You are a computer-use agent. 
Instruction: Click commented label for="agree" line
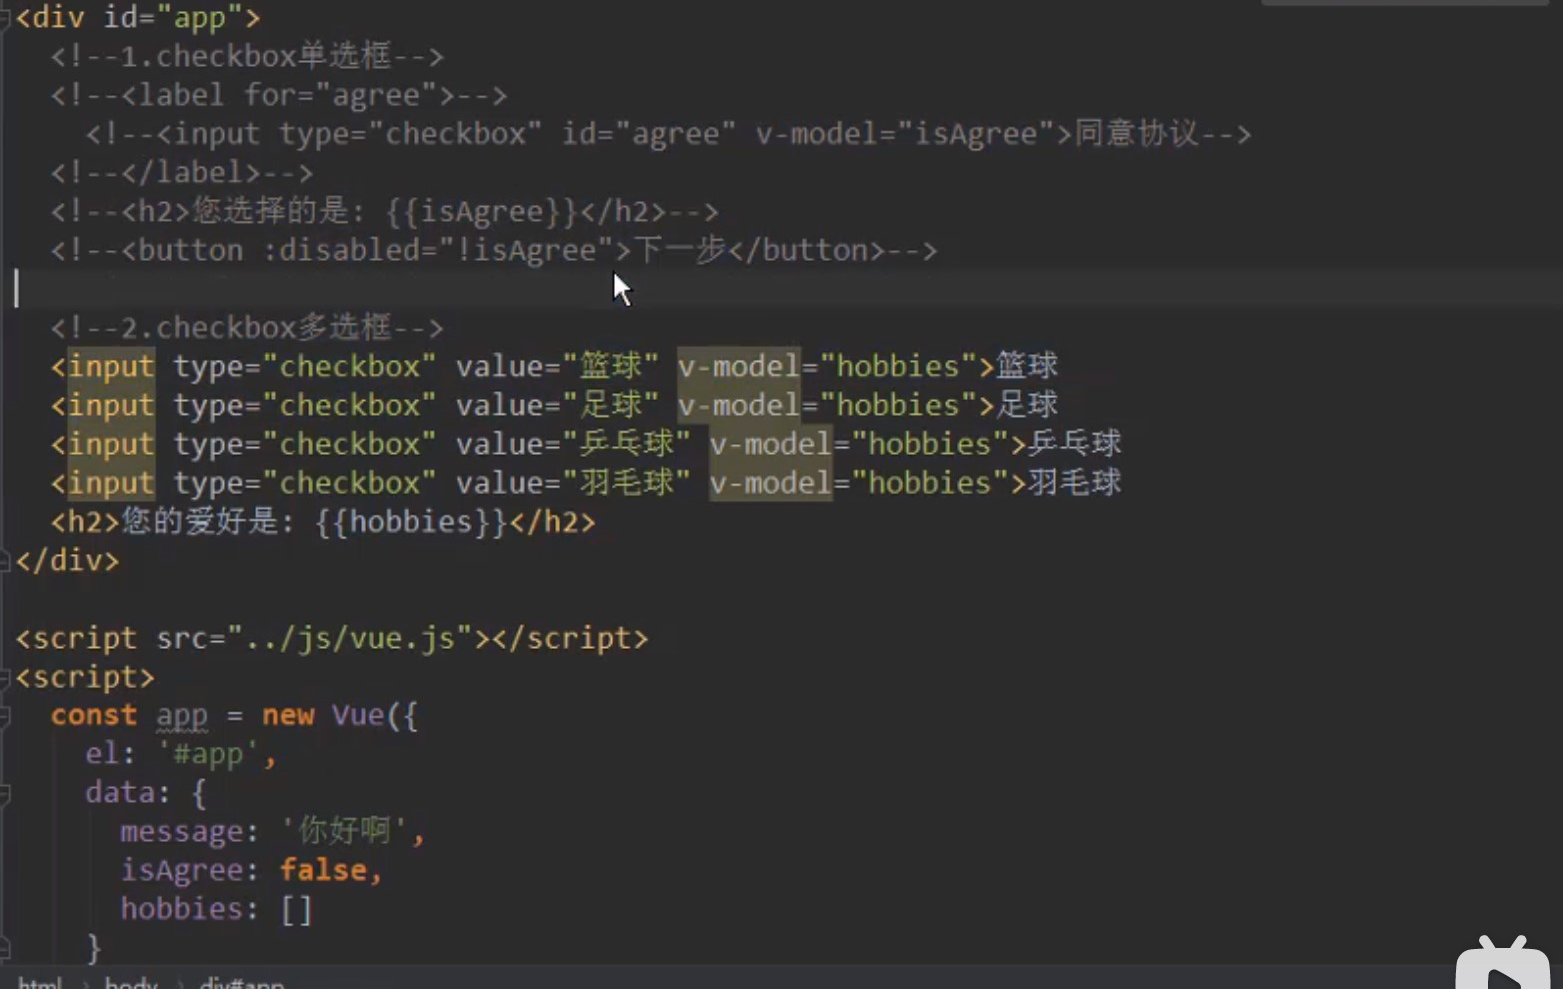pyautogui.click(x=279, y=95)
